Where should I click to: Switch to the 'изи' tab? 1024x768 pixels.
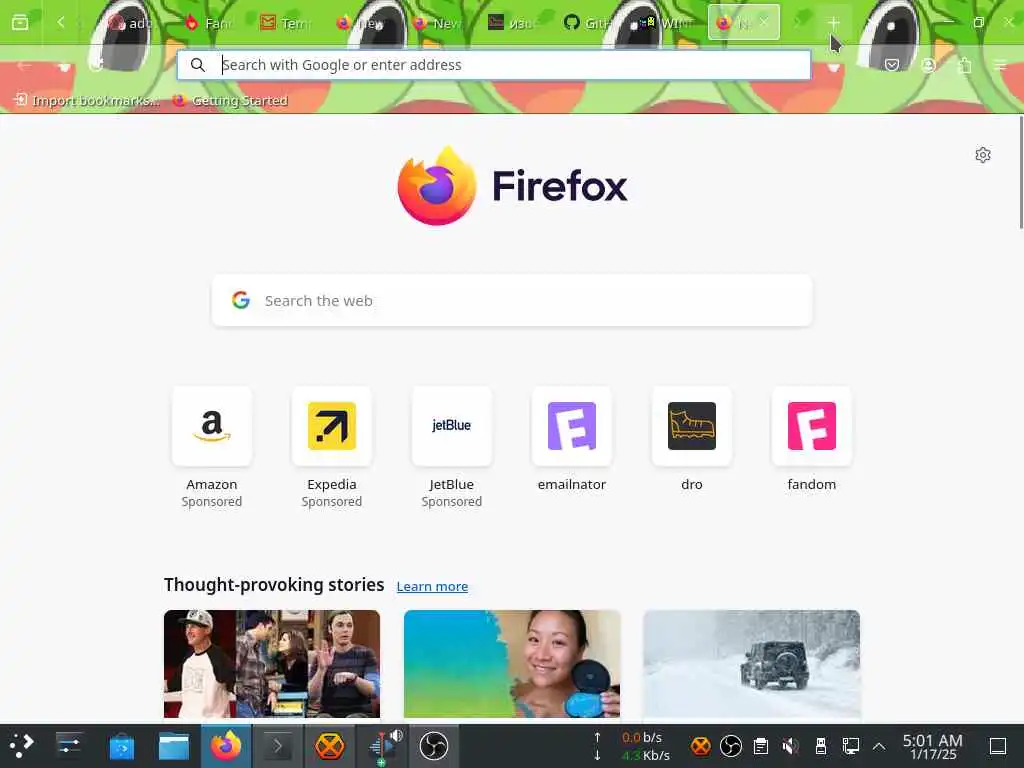click(511, 23)
